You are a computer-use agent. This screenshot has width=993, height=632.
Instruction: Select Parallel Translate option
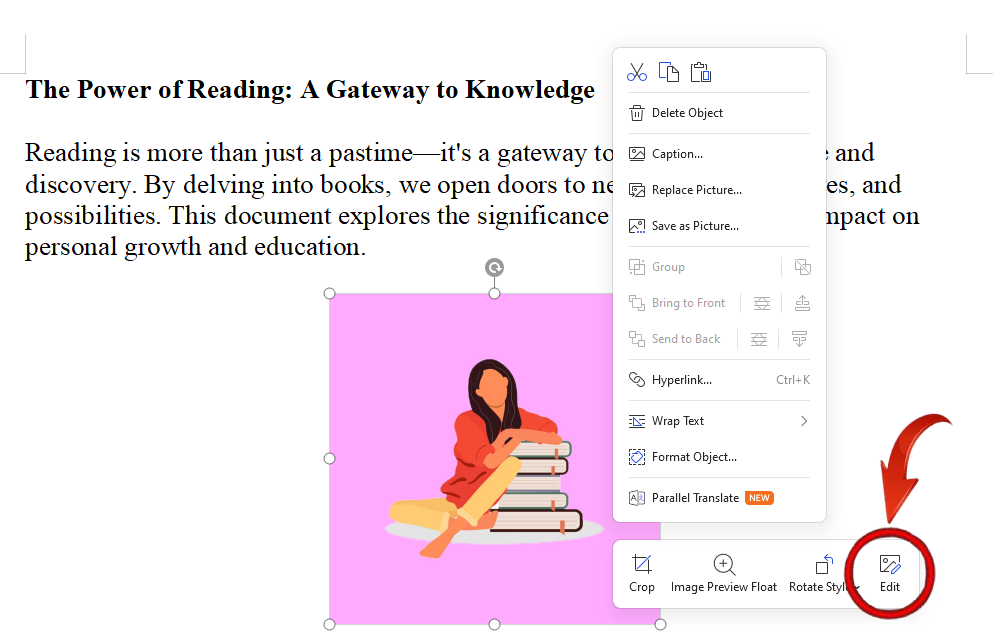pos(719,498)
